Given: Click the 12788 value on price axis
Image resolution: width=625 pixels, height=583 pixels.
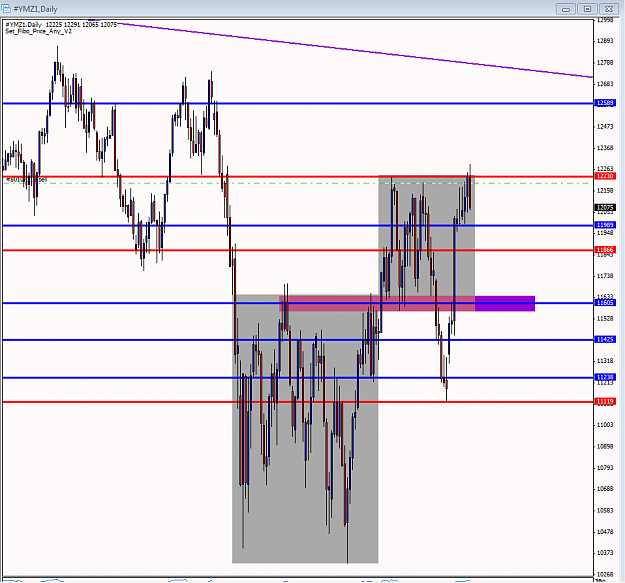Looking at the screenshot, I should pos(605,63).
